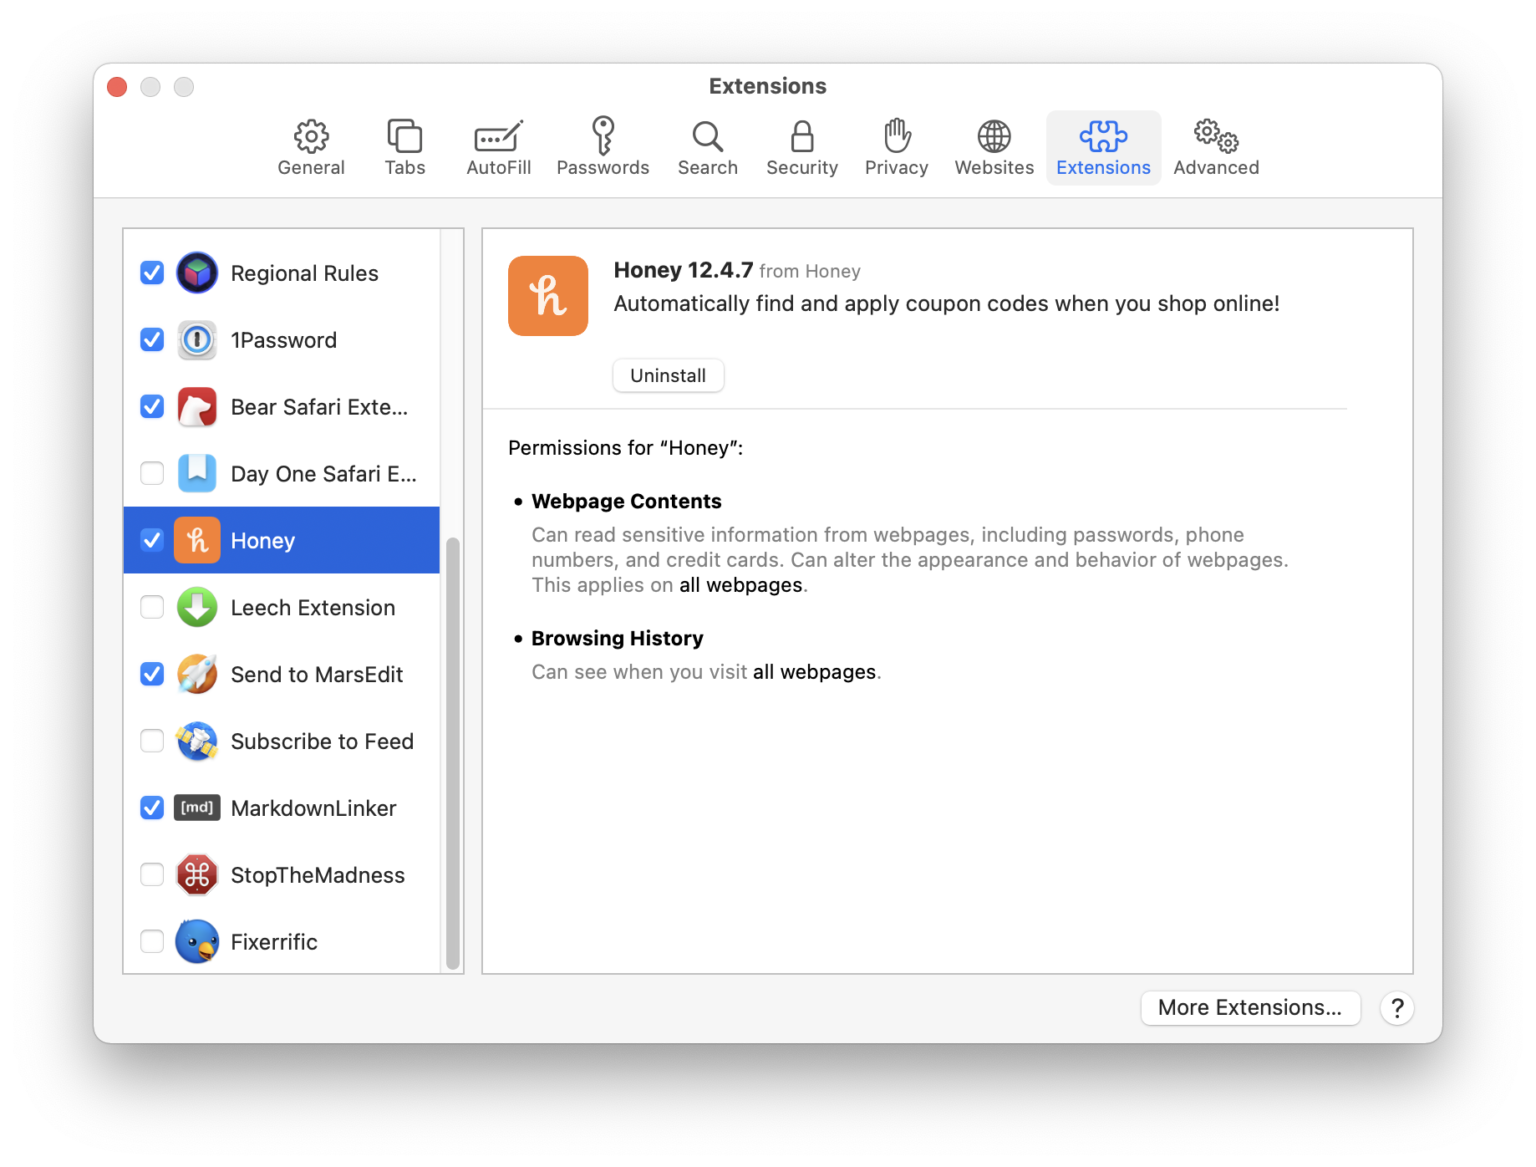The height and width of the screenshot is (1167, 1536).
Task: Enable the Fixerrific extension
Action: tap(151, 941)
